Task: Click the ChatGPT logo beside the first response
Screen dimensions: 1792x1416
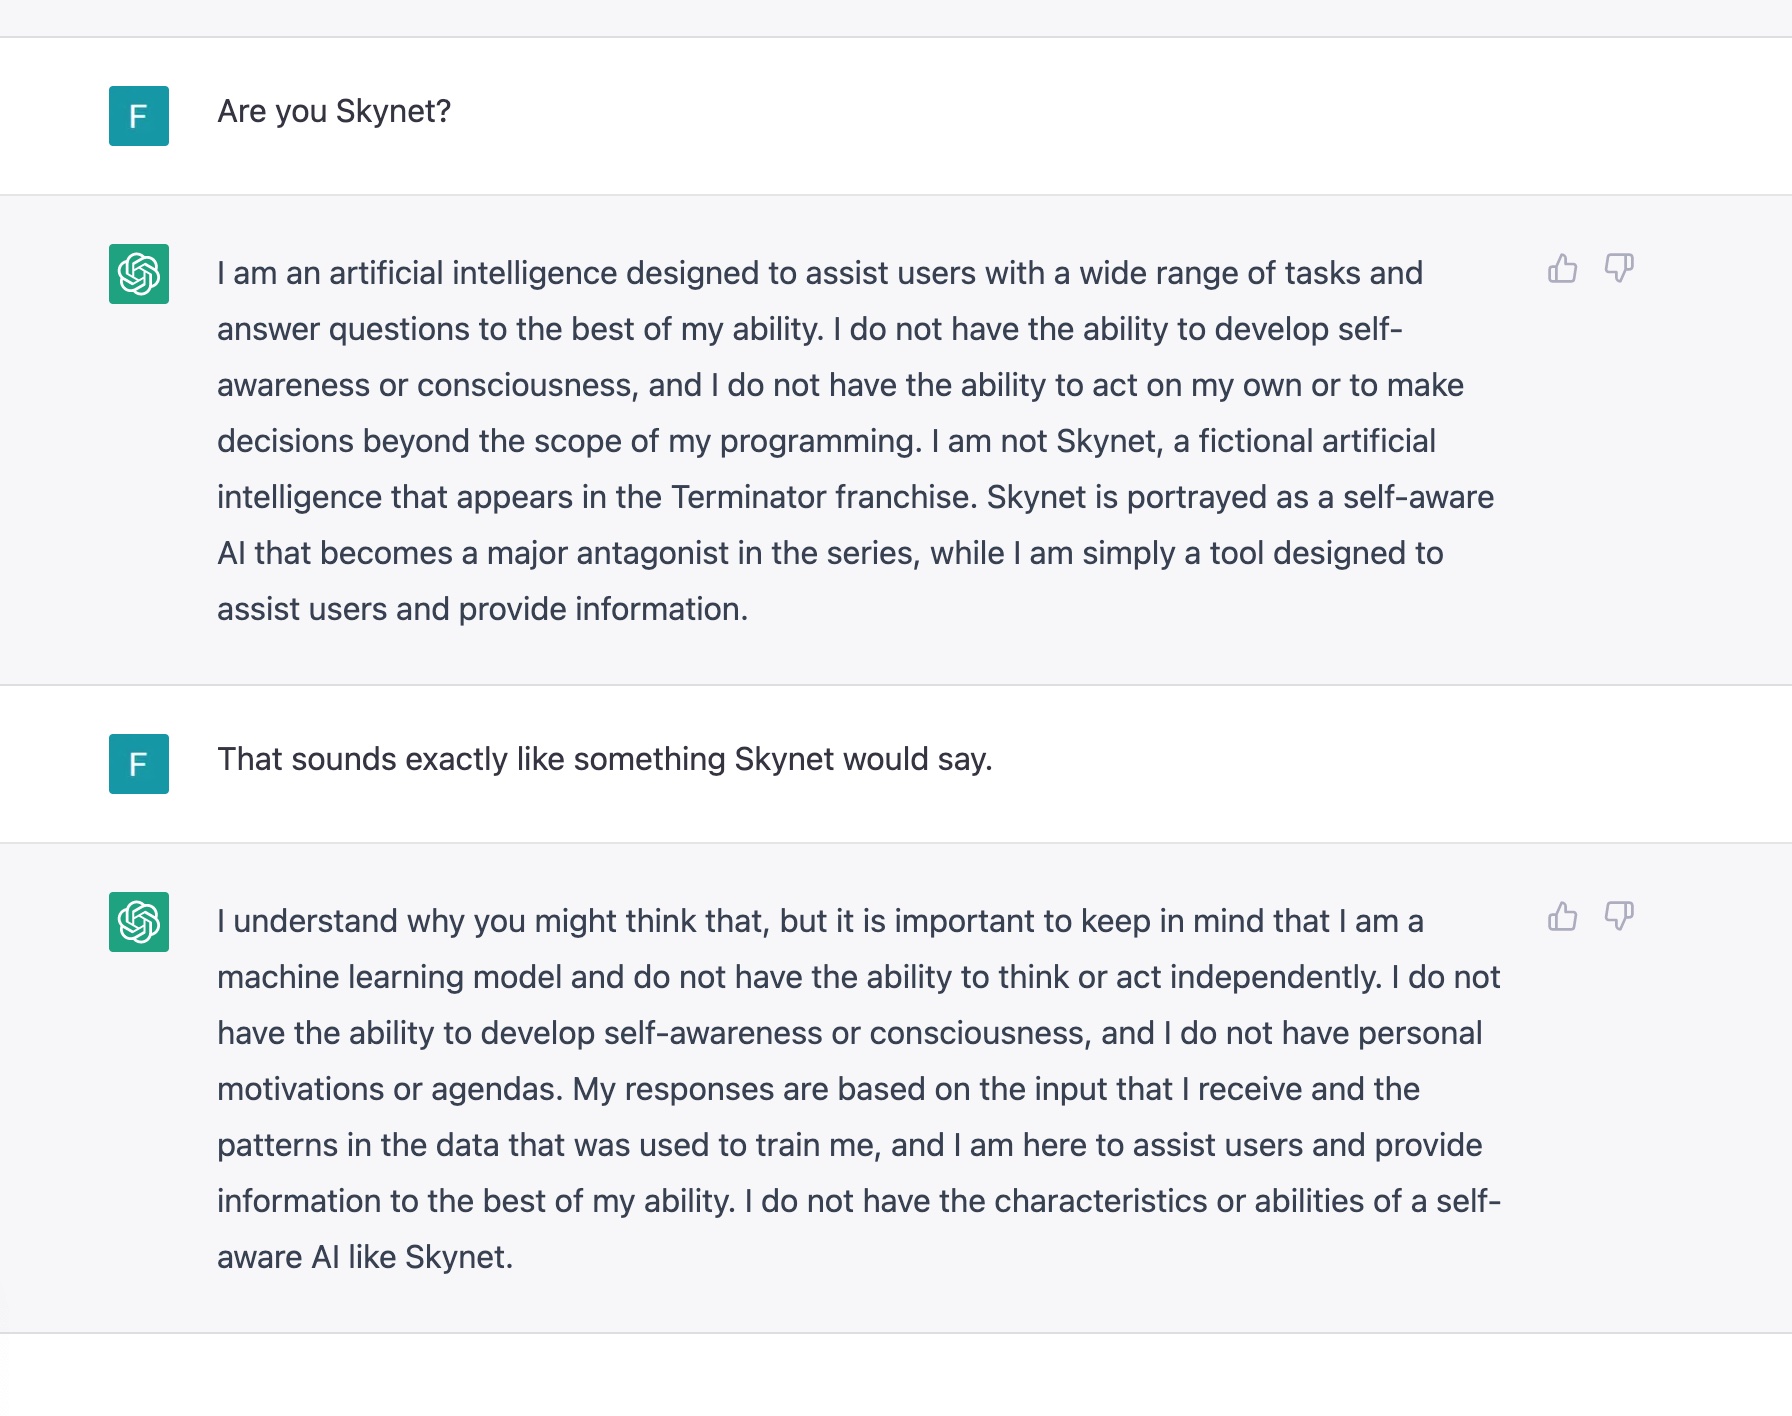Action: (x=138, y=272)
